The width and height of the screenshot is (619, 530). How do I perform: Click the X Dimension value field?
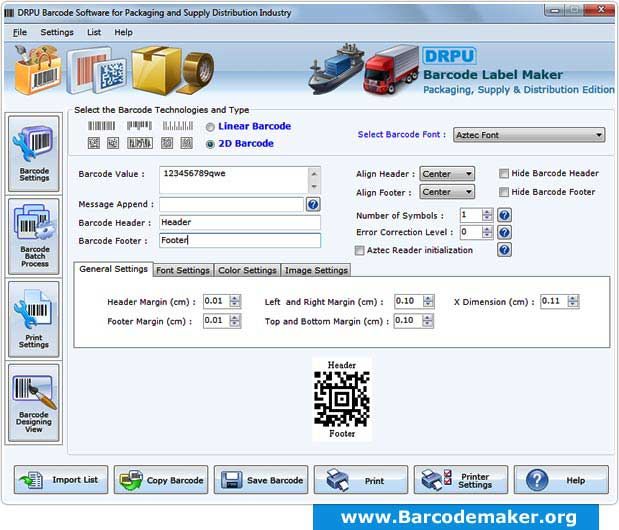pos(554,302)
